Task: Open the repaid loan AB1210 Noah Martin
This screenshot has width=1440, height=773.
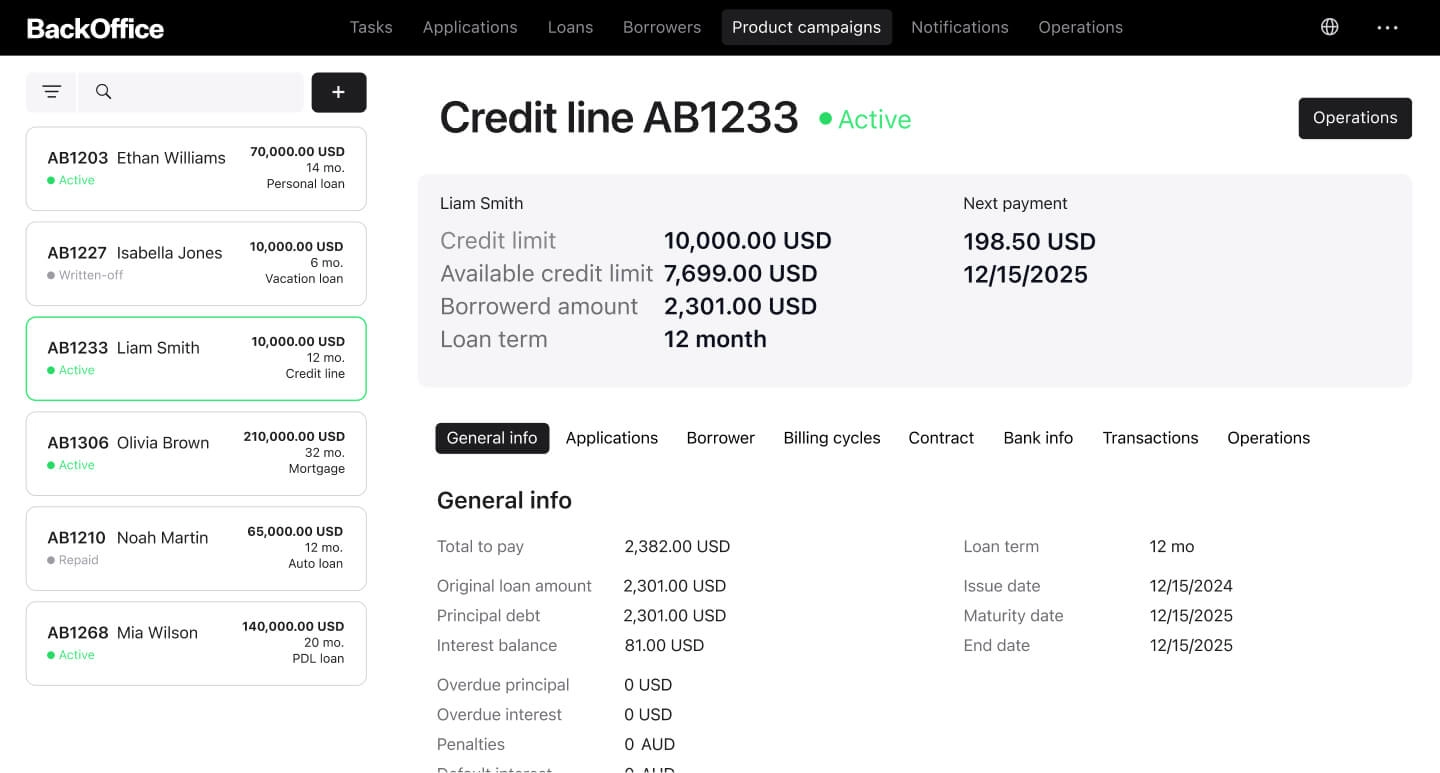Action: [196, 548]
